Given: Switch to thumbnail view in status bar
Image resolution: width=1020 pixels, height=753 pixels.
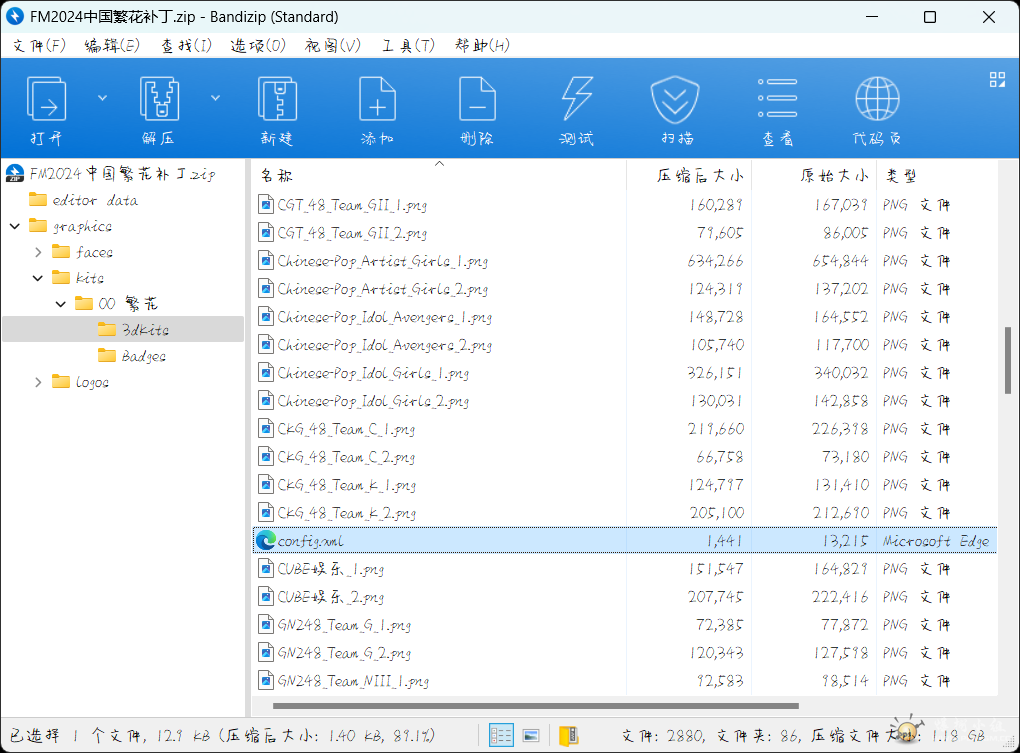Looking at the screenshot, I should [531, 735].
